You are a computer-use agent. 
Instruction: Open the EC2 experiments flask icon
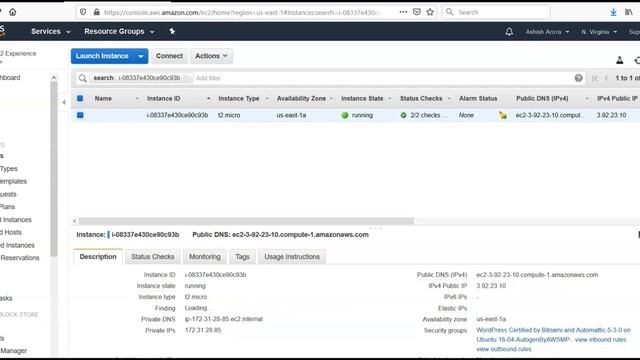620,60
